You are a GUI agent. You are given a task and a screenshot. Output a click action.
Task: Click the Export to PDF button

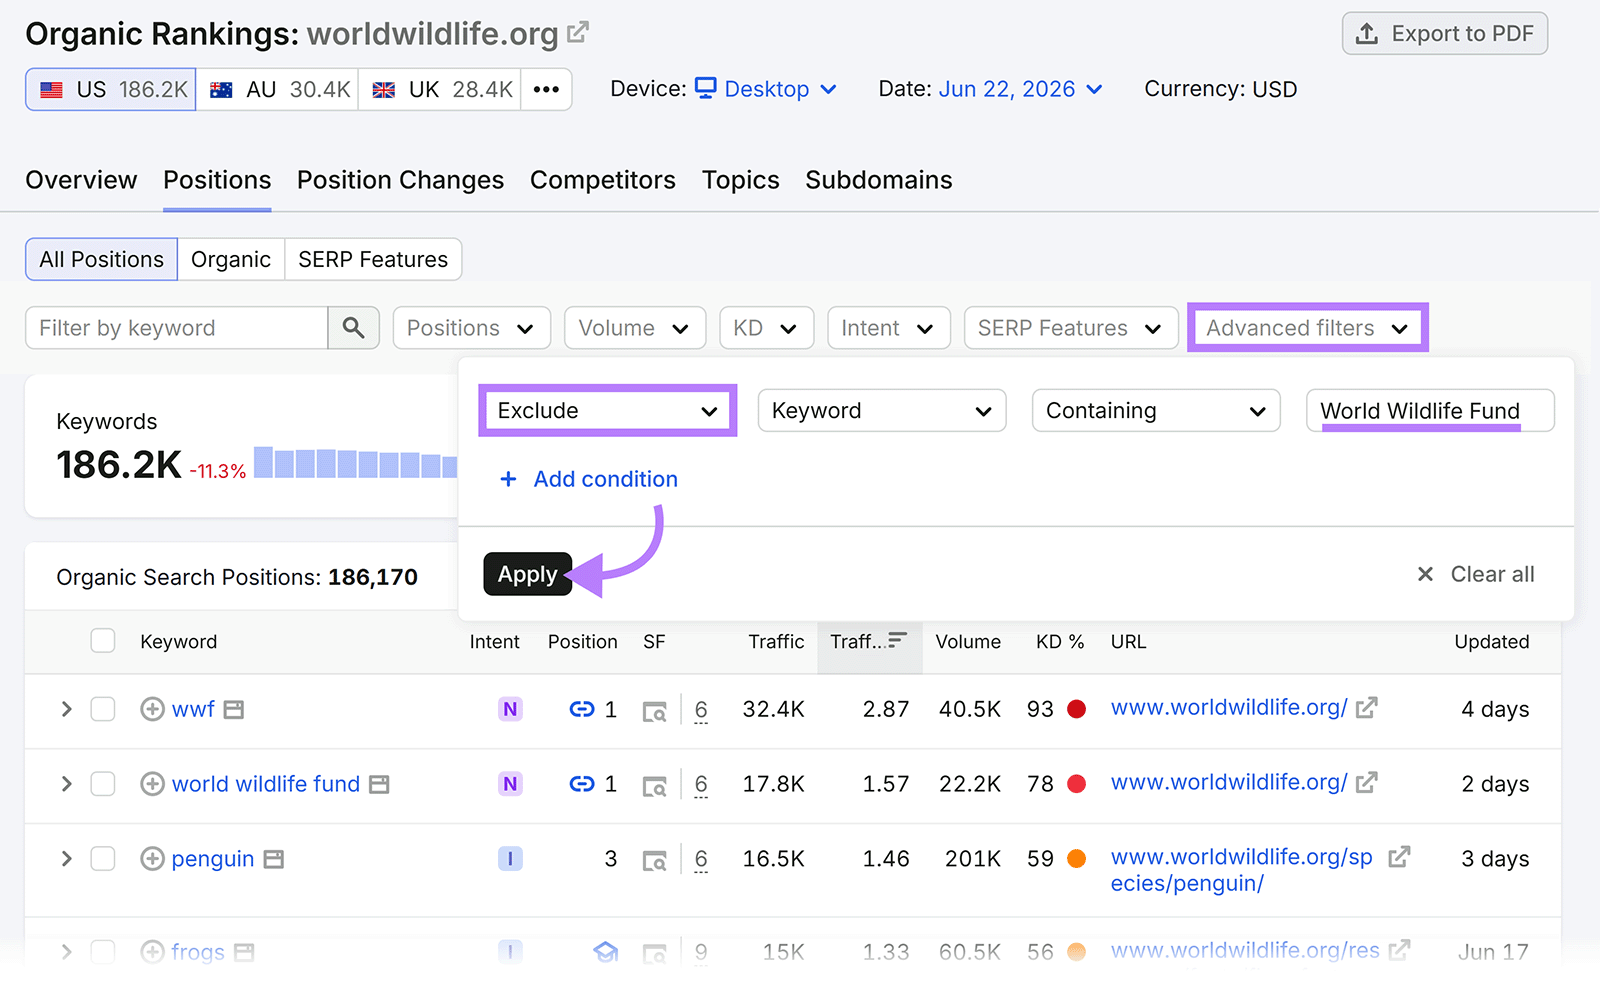[x=1444, y=34]
